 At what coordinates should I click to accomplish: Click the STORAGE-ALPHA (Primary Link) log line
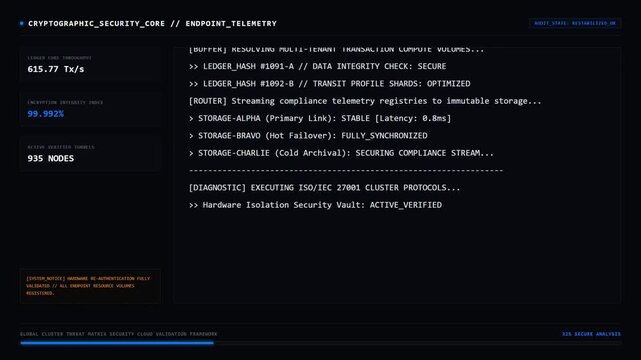click(320, 119)
